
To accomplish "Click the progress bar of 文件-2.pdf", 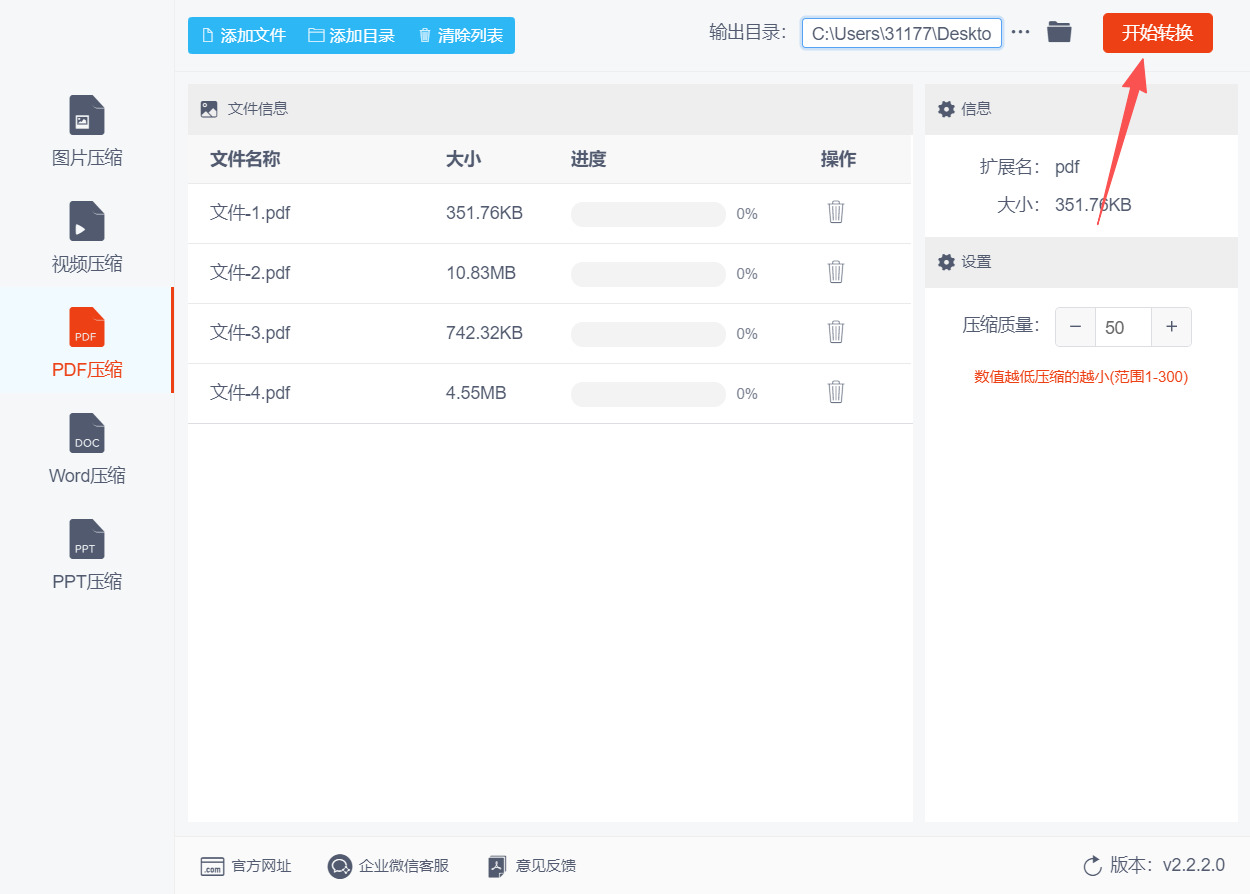I will point(648,274).
